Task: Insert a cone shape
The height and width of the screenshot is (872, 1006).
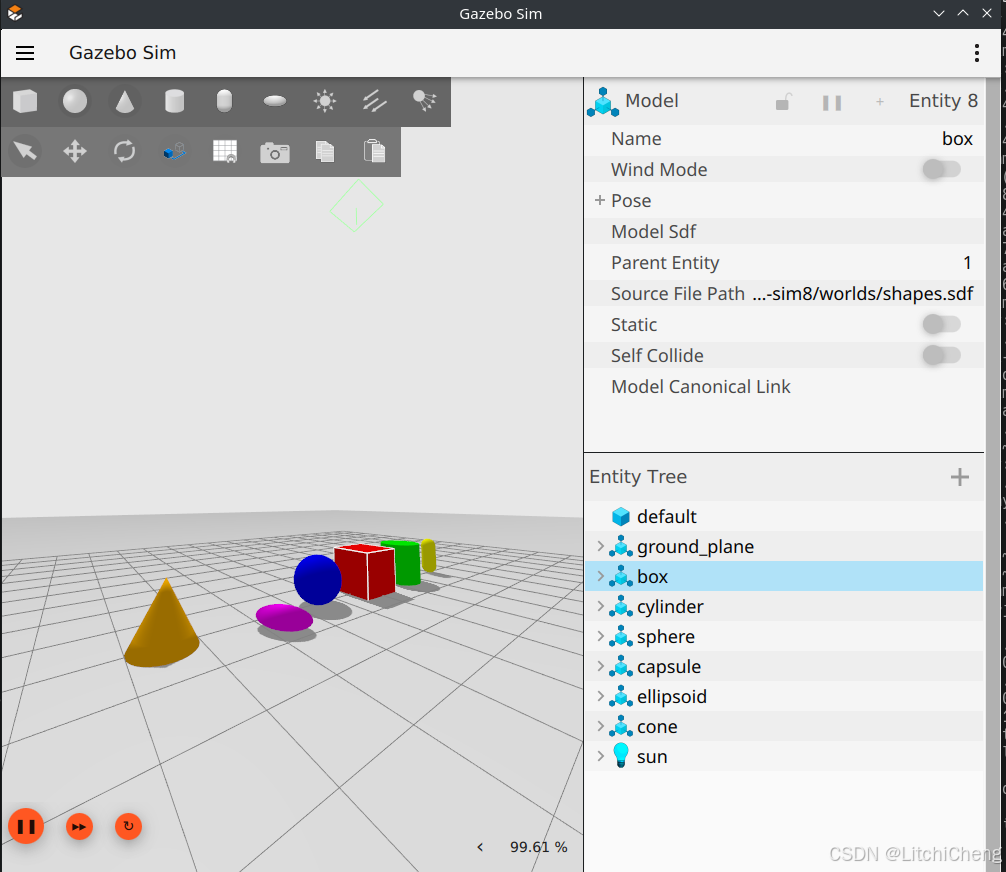Action: pyautogui.click(x=124, y=101)
